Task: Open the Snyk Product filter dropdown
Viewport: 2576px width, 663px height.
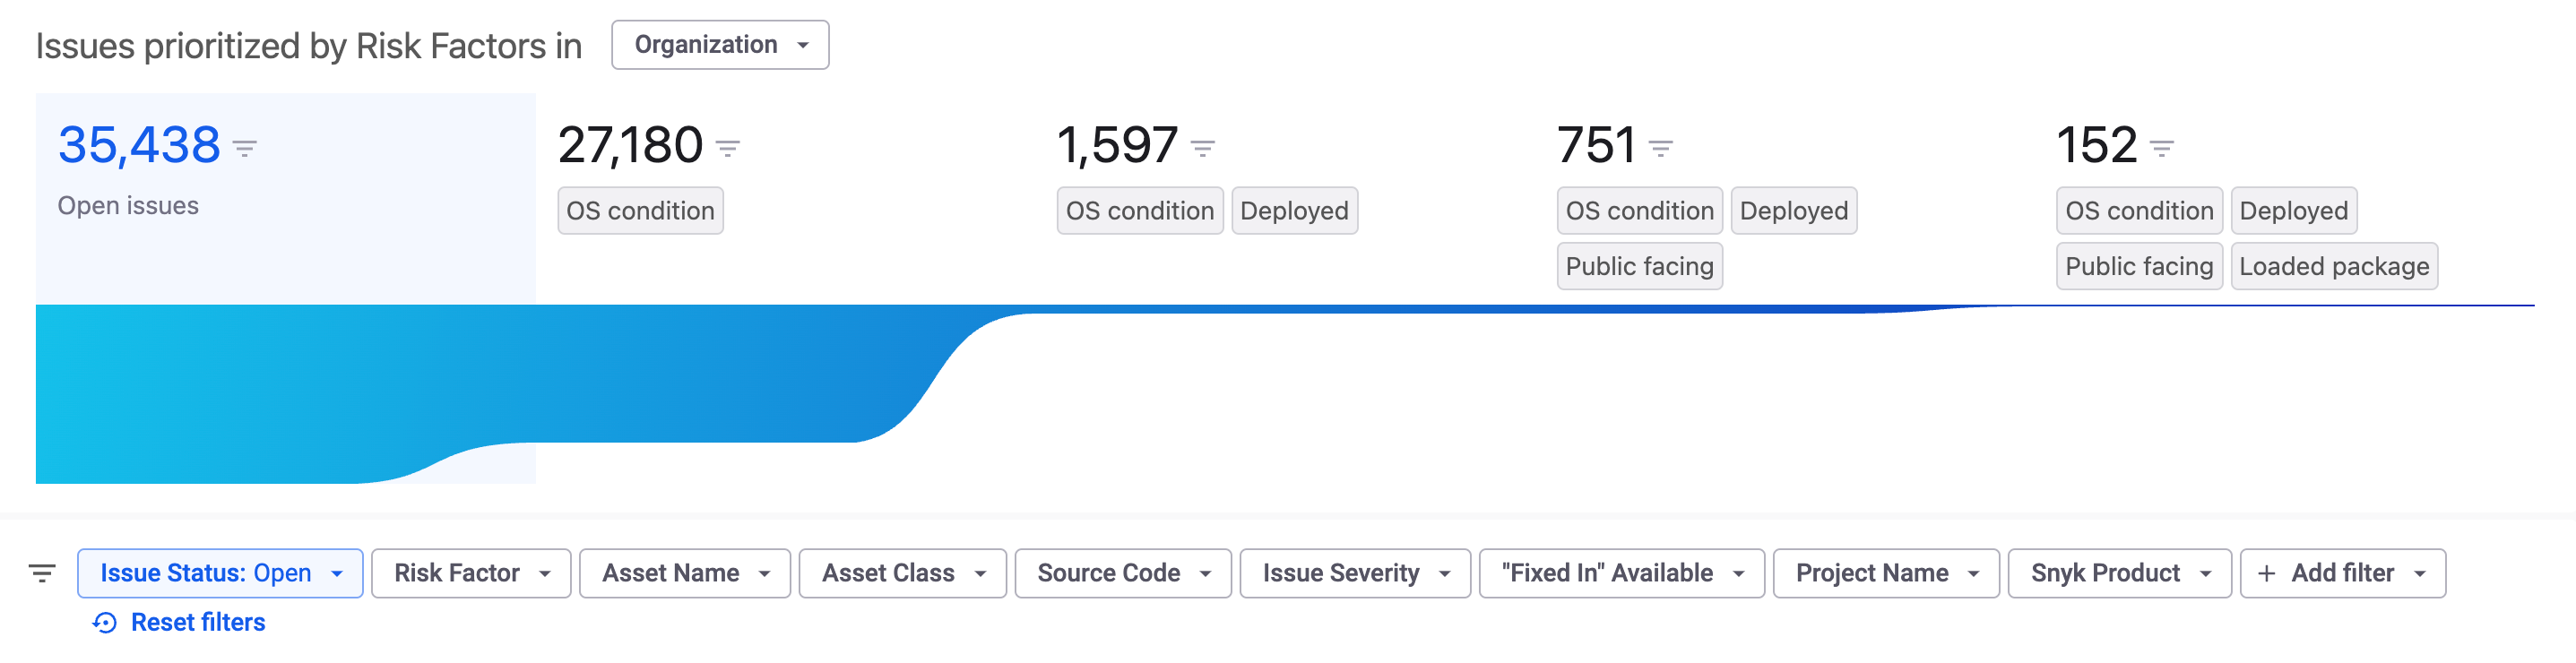Action: (2120, 573)
